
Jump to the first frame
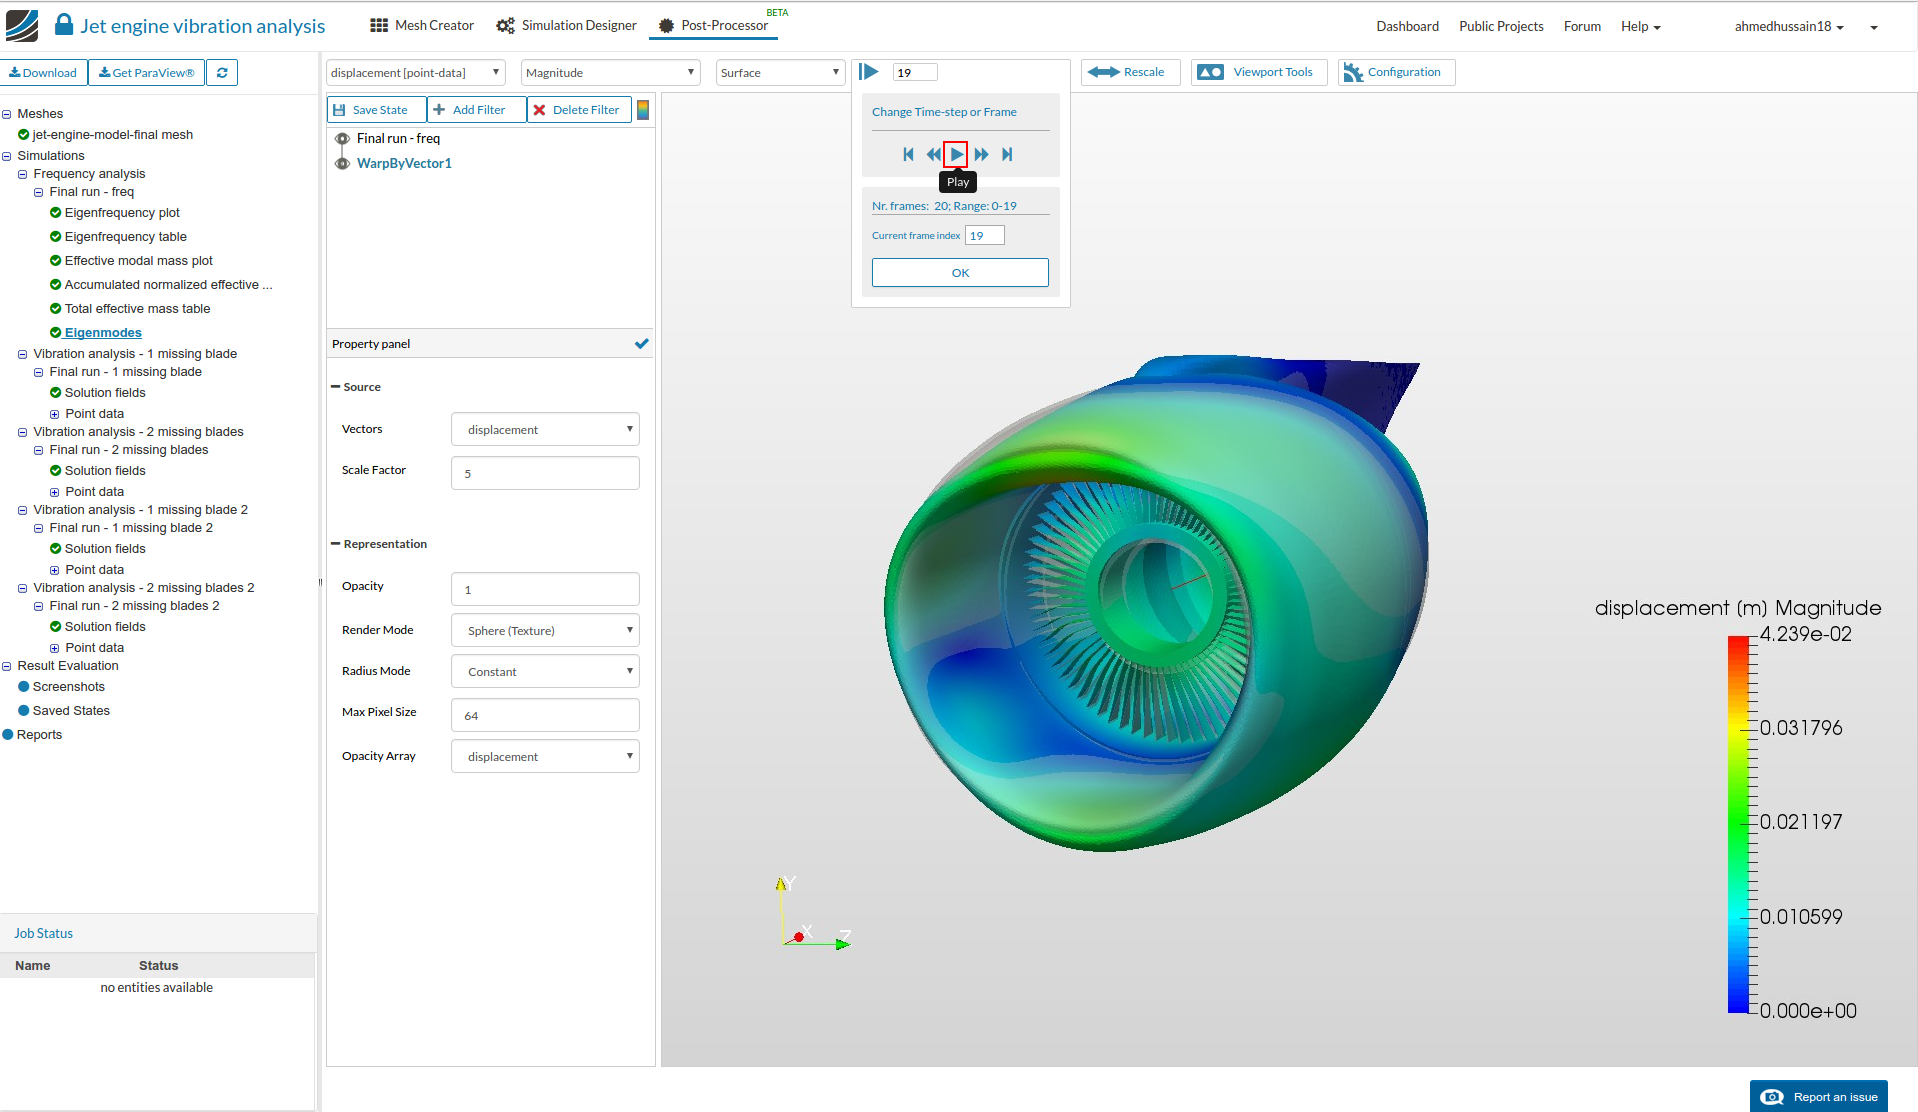(908, 154)
